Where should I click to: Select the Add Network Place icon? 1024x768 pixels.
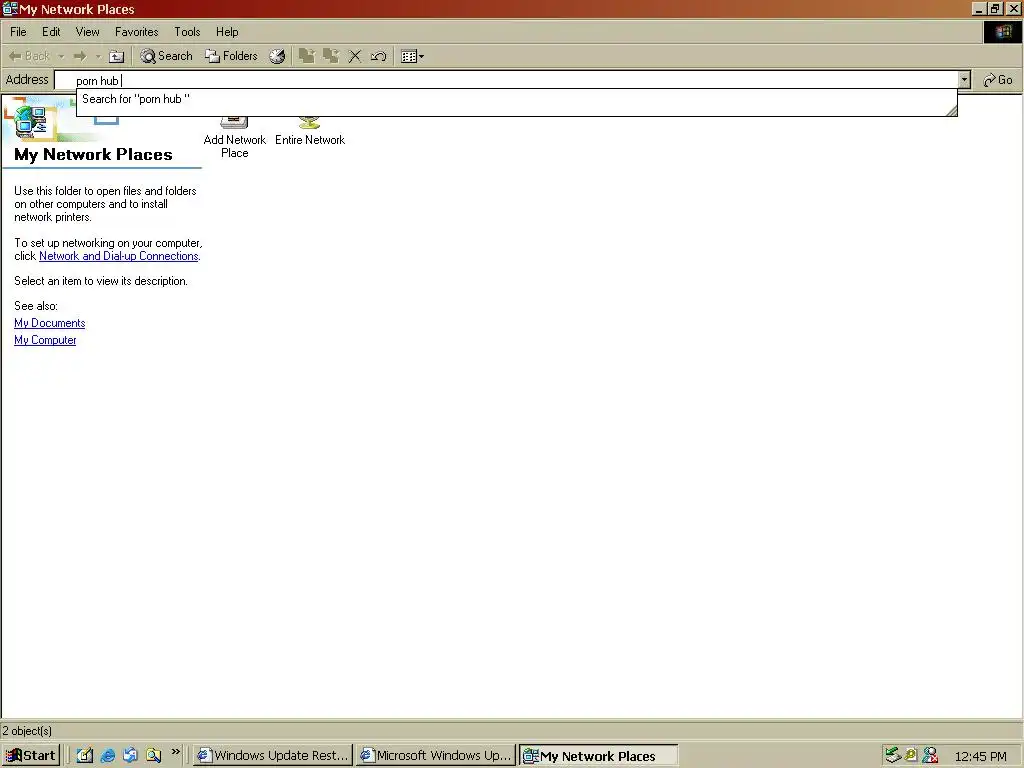[x=234, y=138]
